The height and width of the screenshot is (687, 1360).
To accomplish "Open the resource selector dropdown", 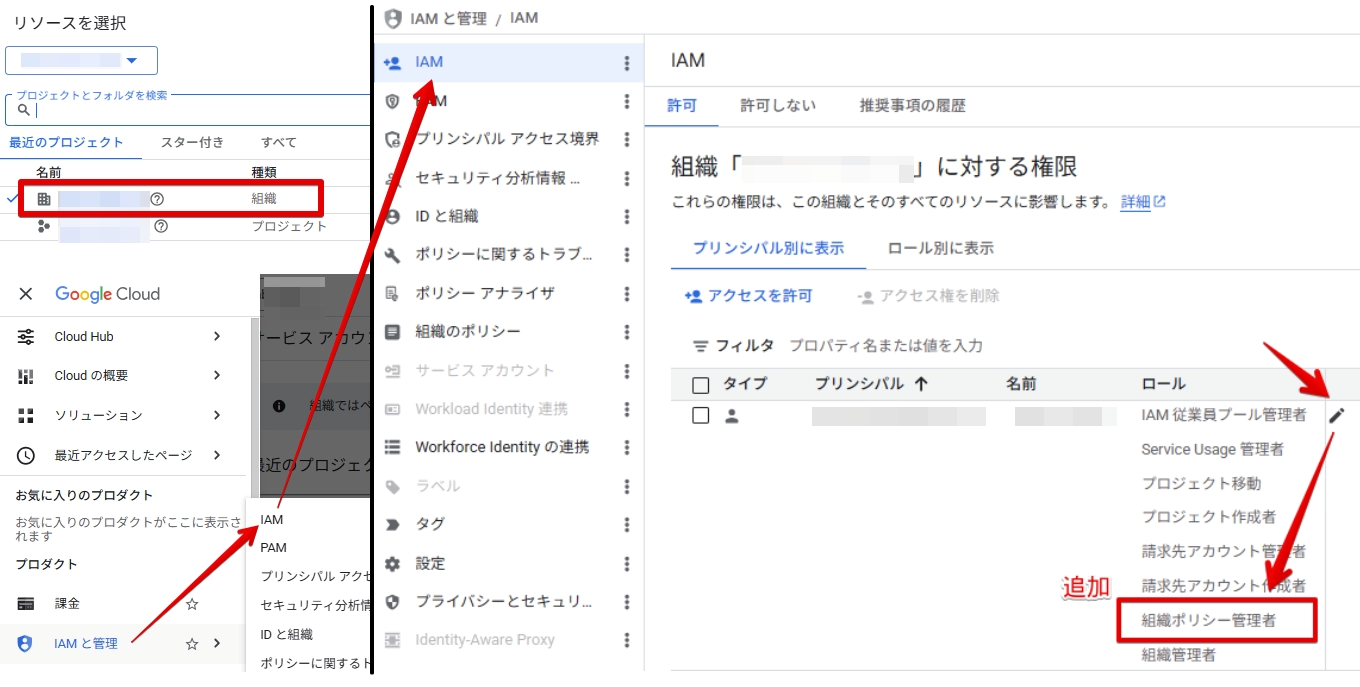I will tap(81, 61).
